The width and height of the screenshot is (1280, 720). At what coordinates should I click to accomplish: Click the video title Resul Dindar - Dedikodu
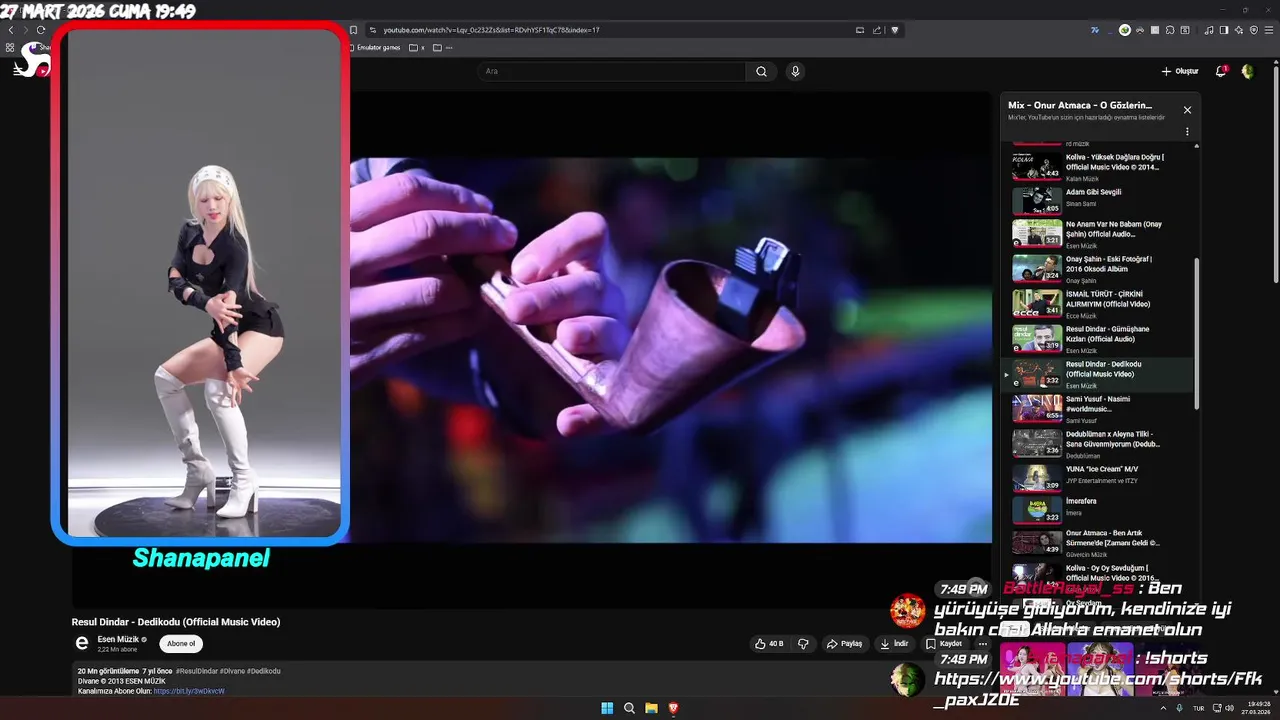click(176, 622)
